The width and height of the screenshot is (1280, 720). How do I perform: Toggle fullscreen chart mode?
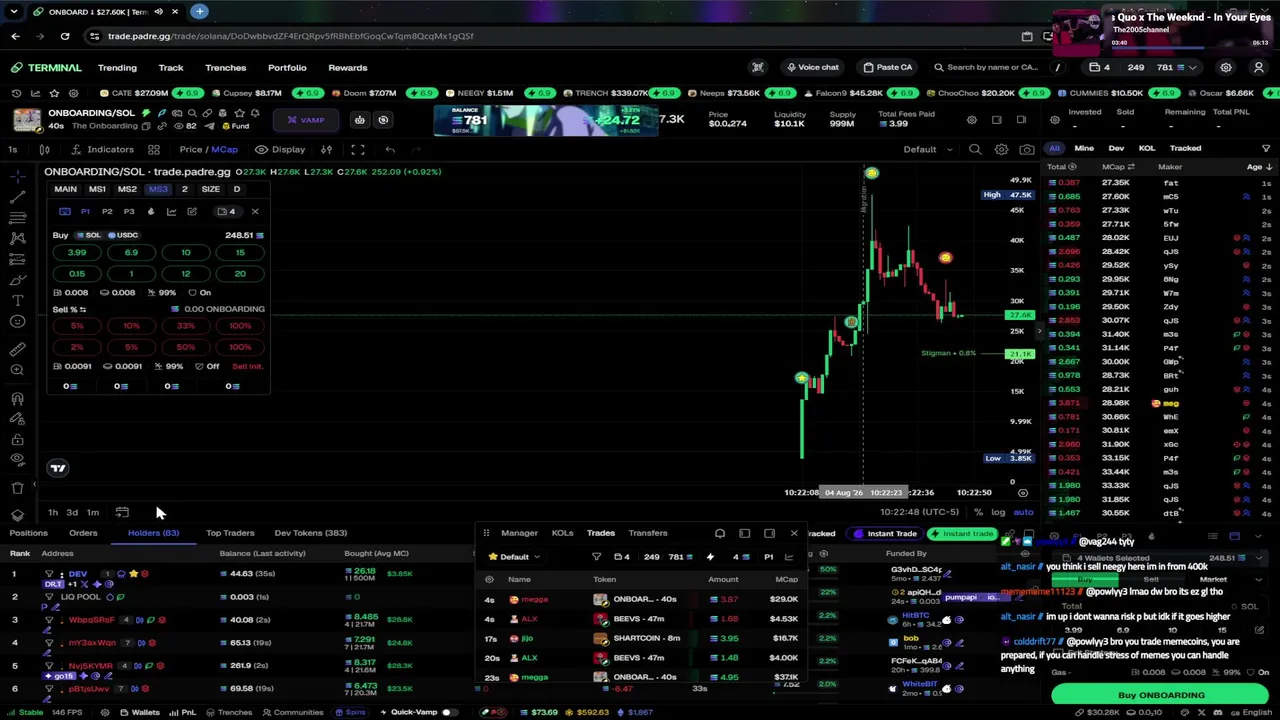[x=357, y=150]
